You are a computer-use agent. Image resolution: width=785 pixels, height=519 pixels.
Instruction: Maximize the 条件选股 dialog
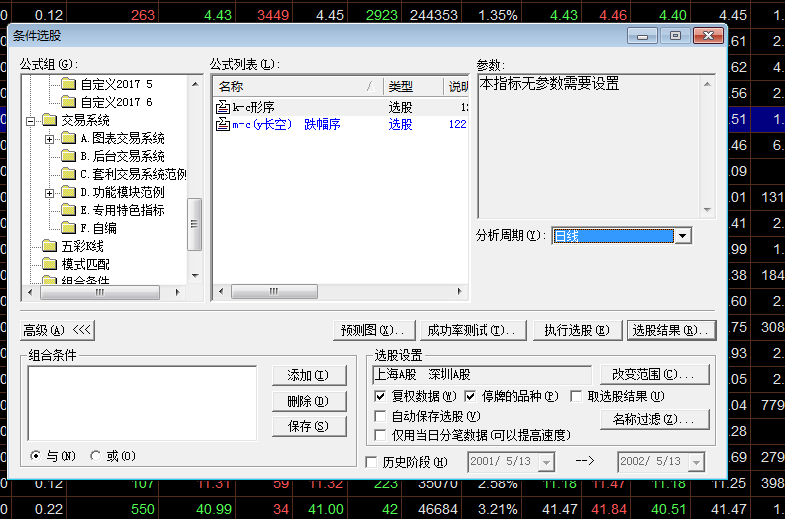coord(675,36)
